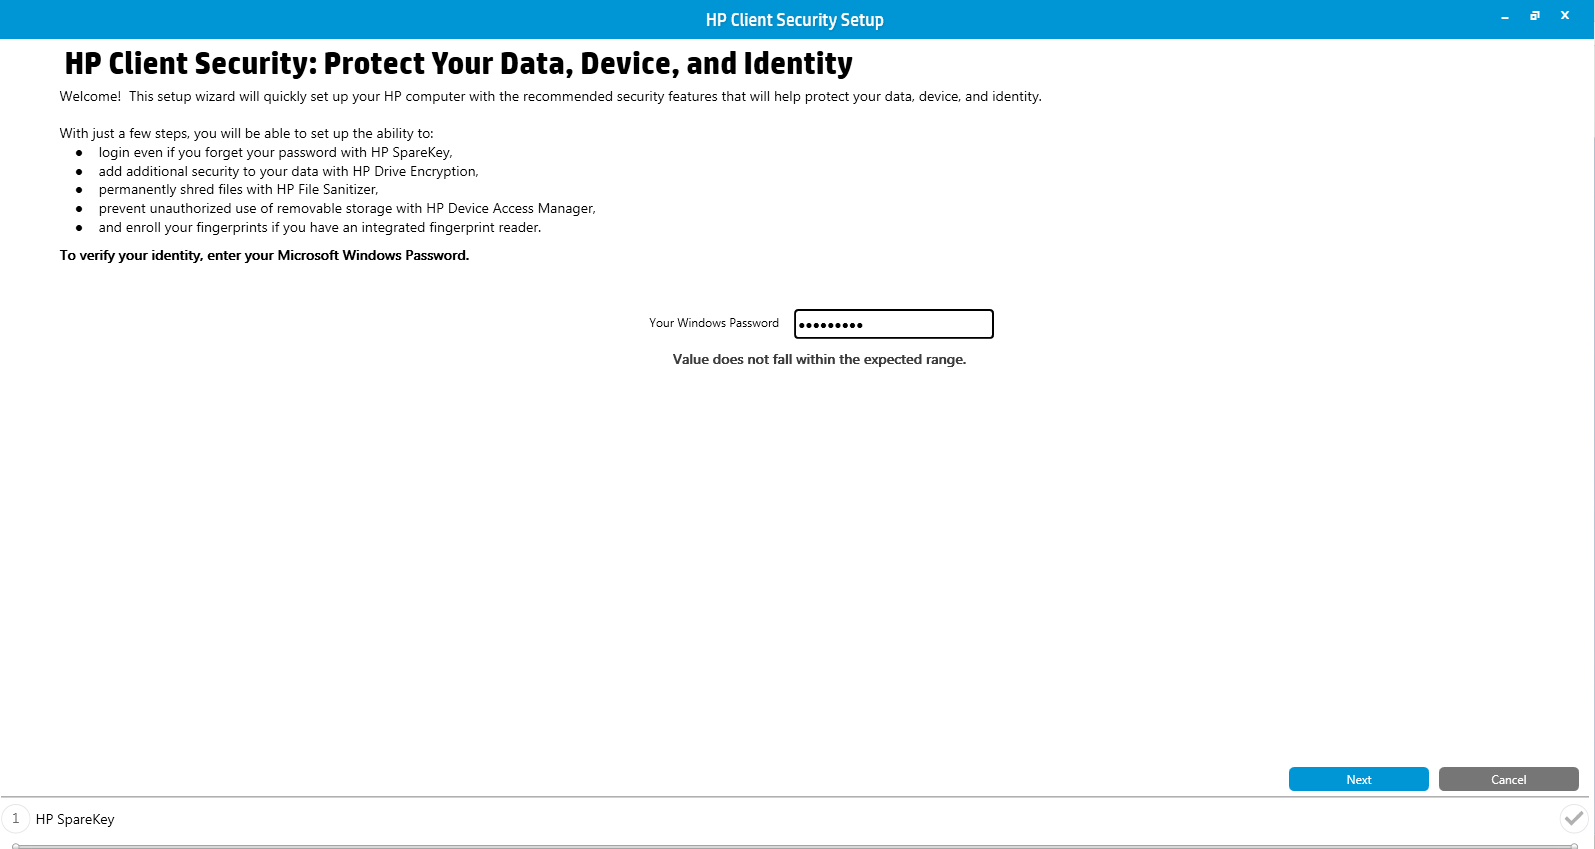1595x849 pixels.
Task: Click the 'Your Windows Password' label
Action: point(713,323)
